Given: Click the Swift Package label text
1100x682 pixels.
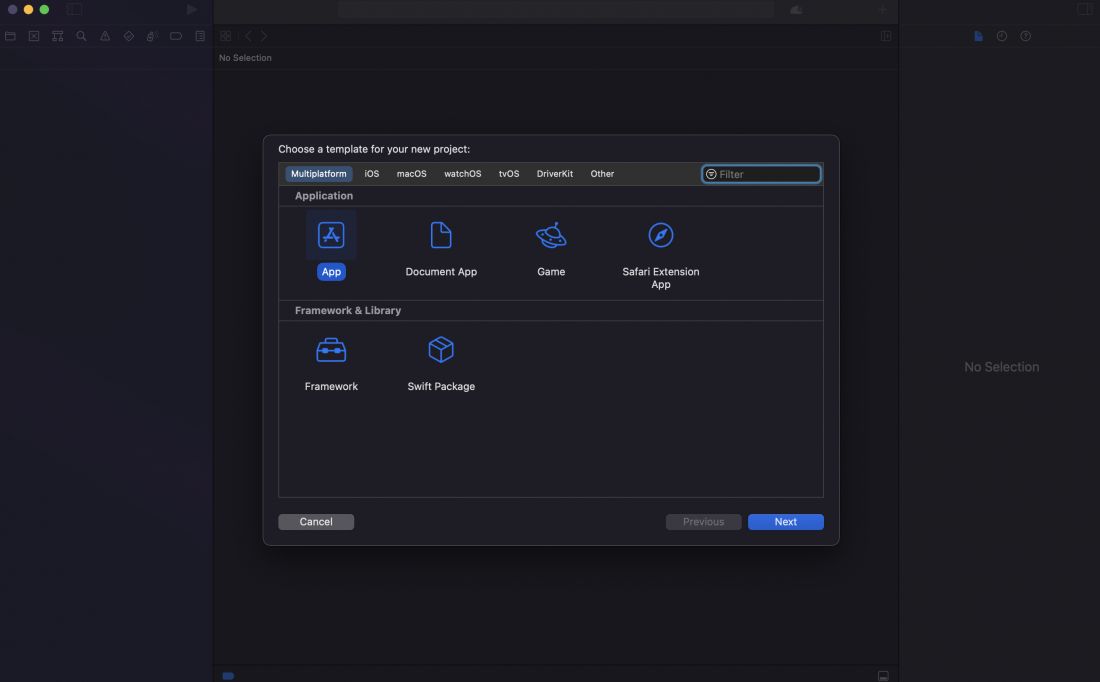Looking at the screenshot, I should click(441, 387).
